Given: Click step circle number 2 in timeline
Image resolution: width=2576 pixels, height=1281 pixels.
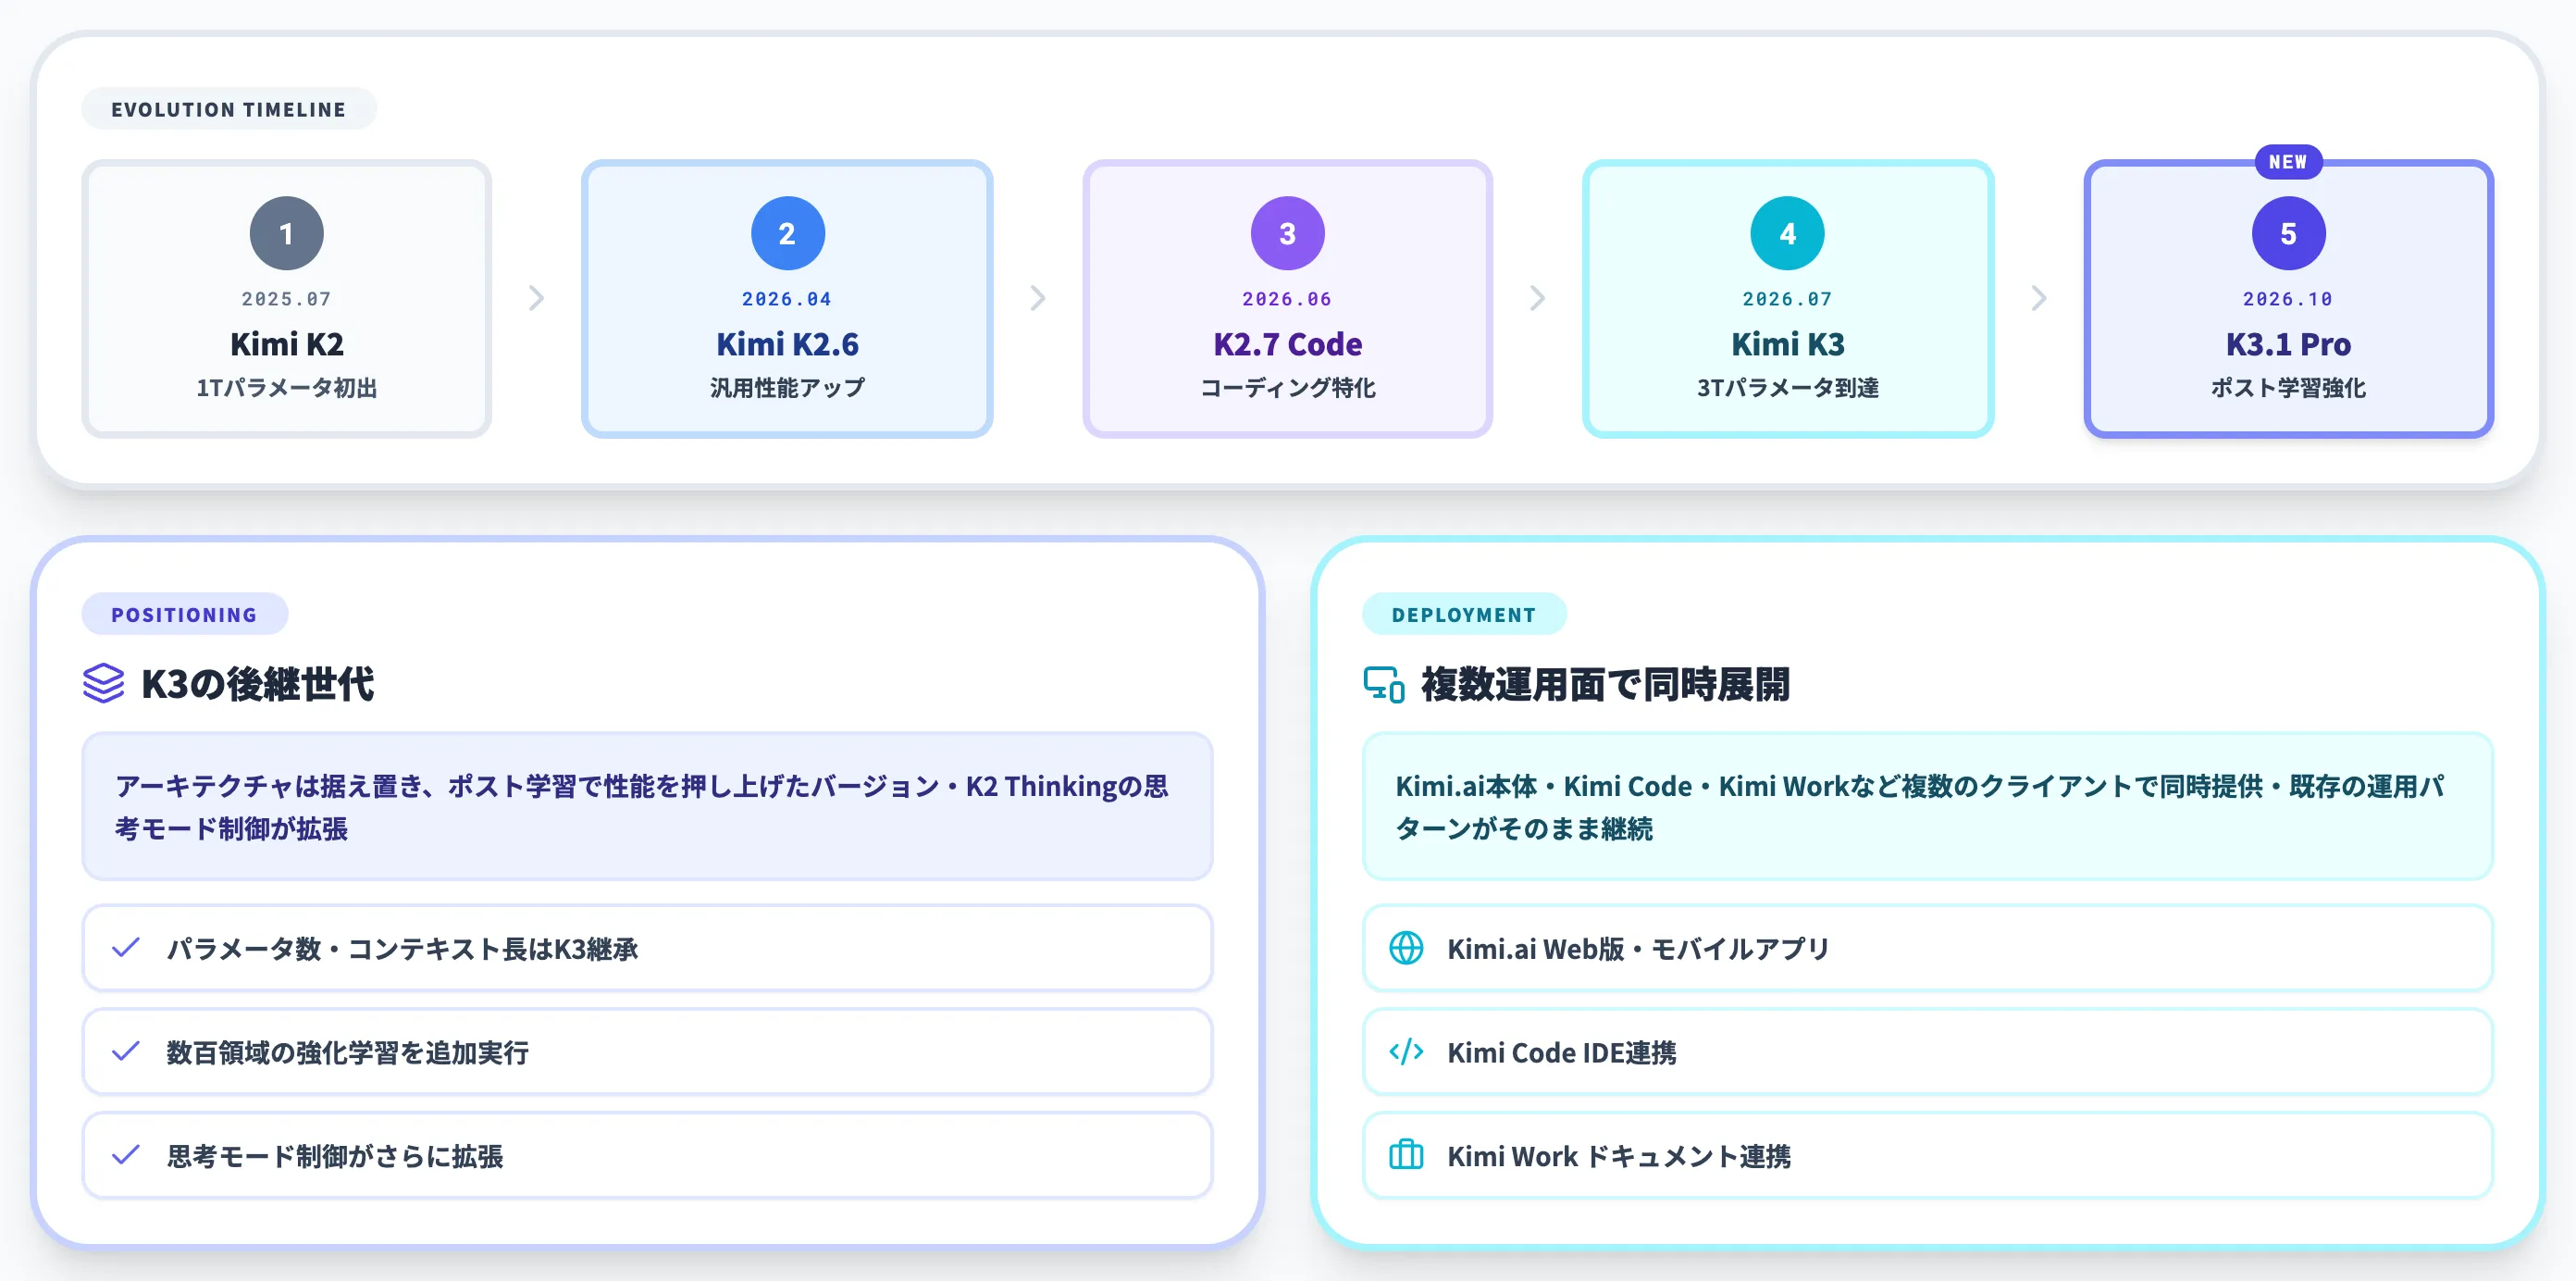Looking at the screenshot, I should [x=788, y=233].
